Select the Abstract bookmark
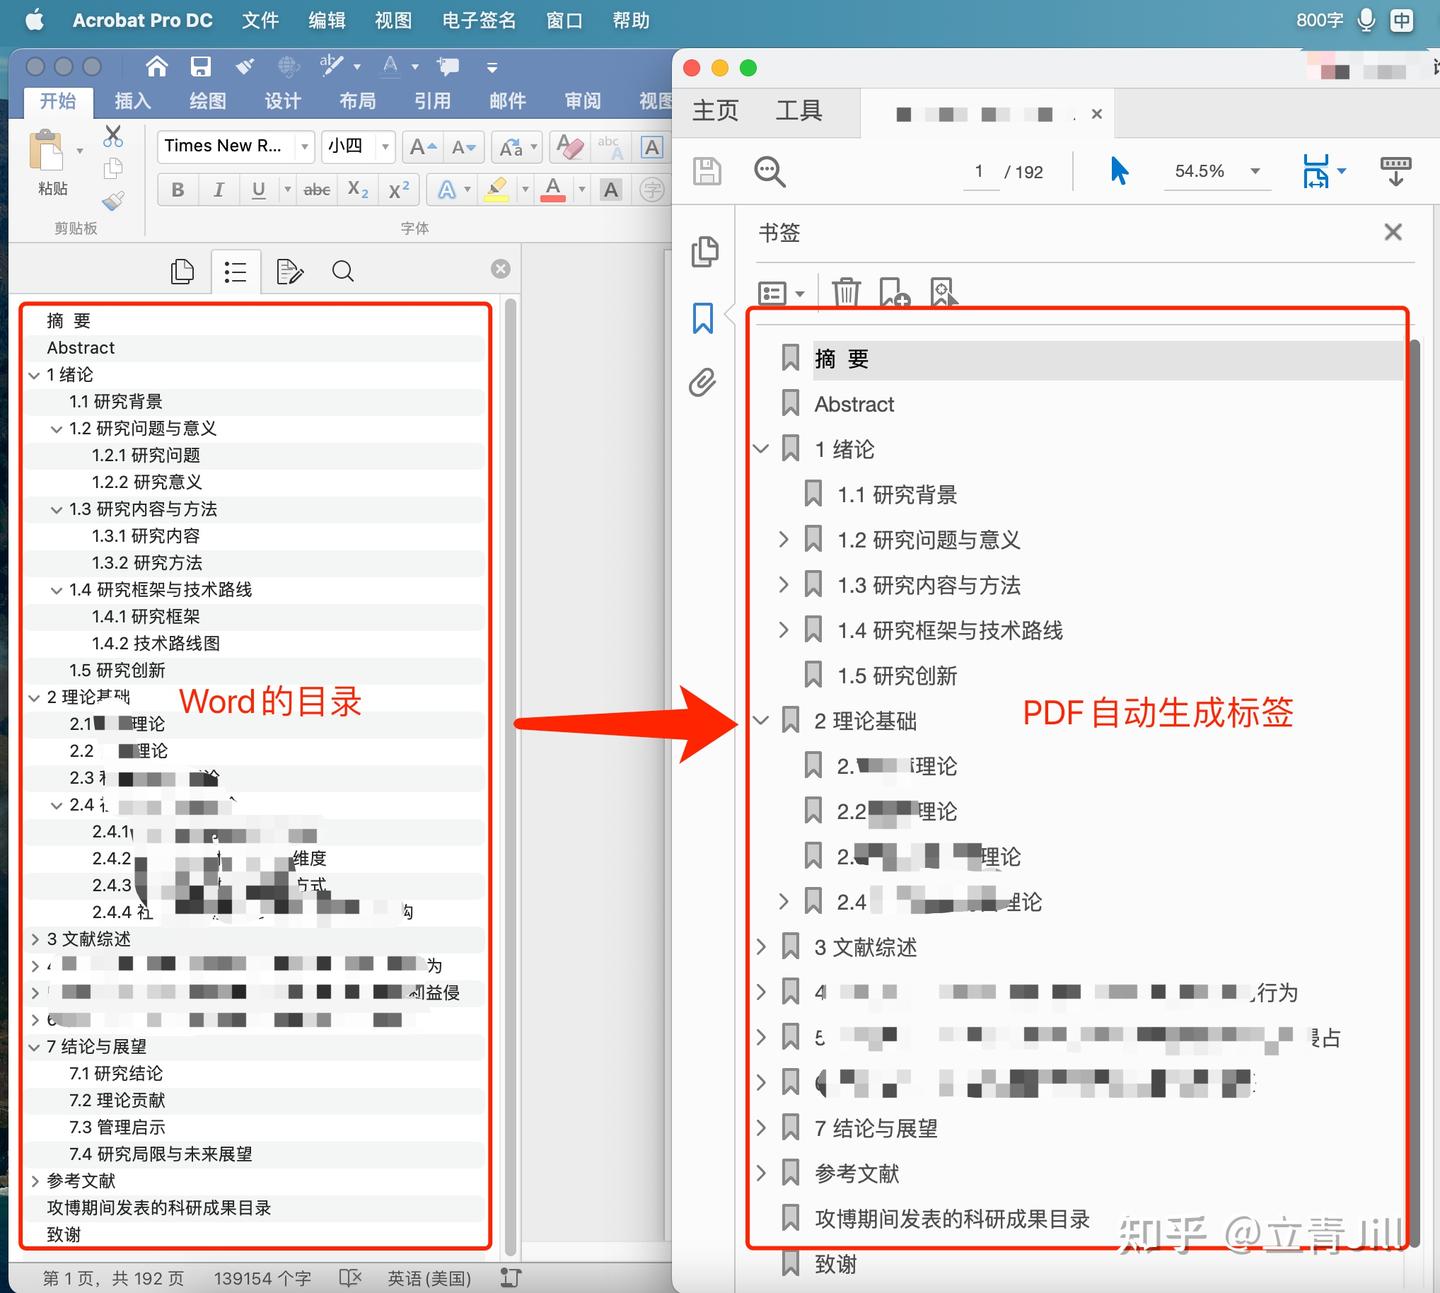The image size is (1440, 1293). [x=853, y=404]
